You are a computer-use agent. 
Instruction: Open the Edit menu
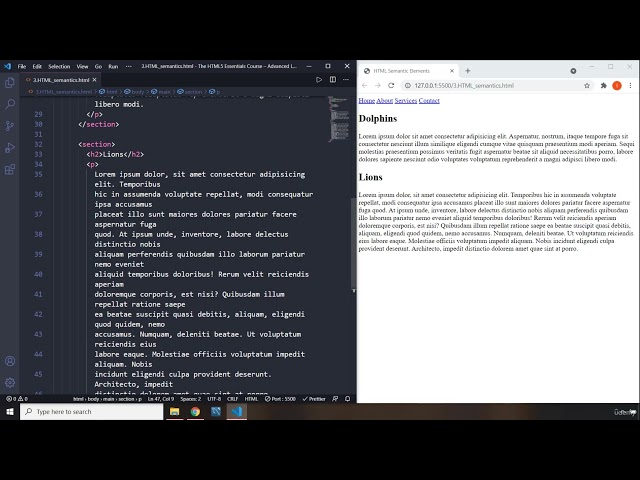pos(37,66)
